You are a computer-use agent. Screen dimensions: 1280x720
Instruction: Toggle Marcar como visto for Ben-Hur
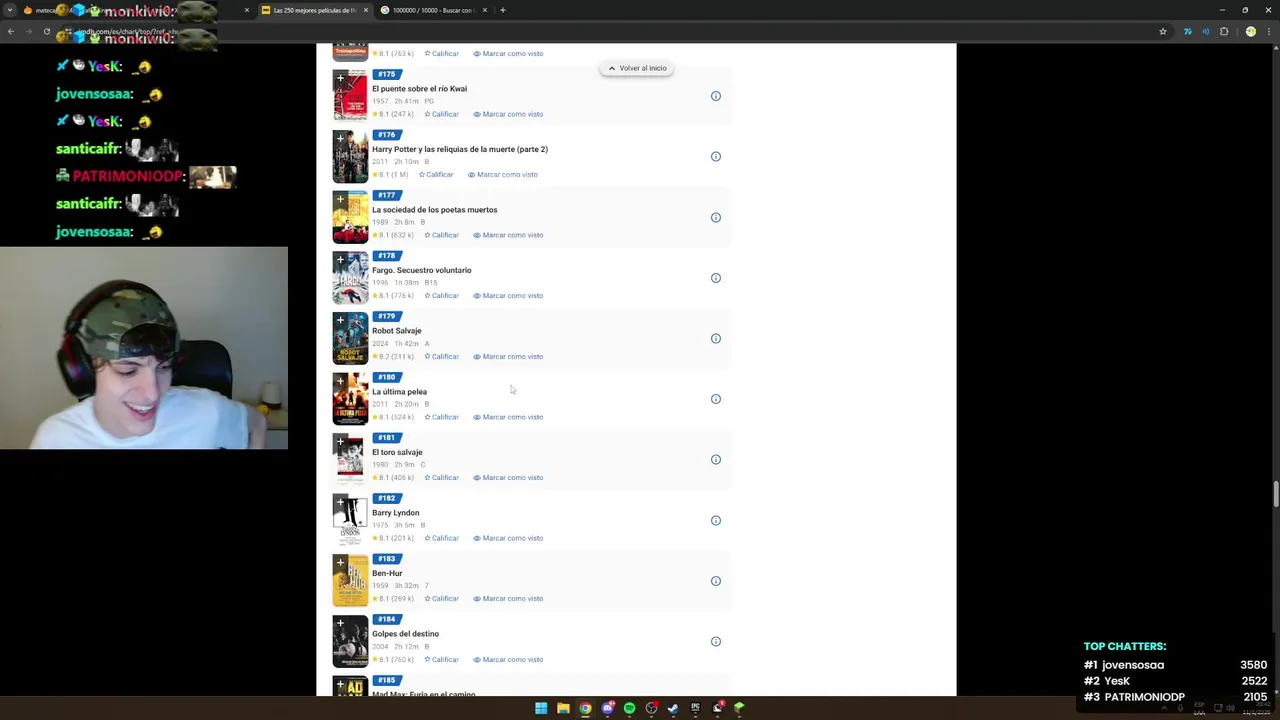(x=508, y=598)
